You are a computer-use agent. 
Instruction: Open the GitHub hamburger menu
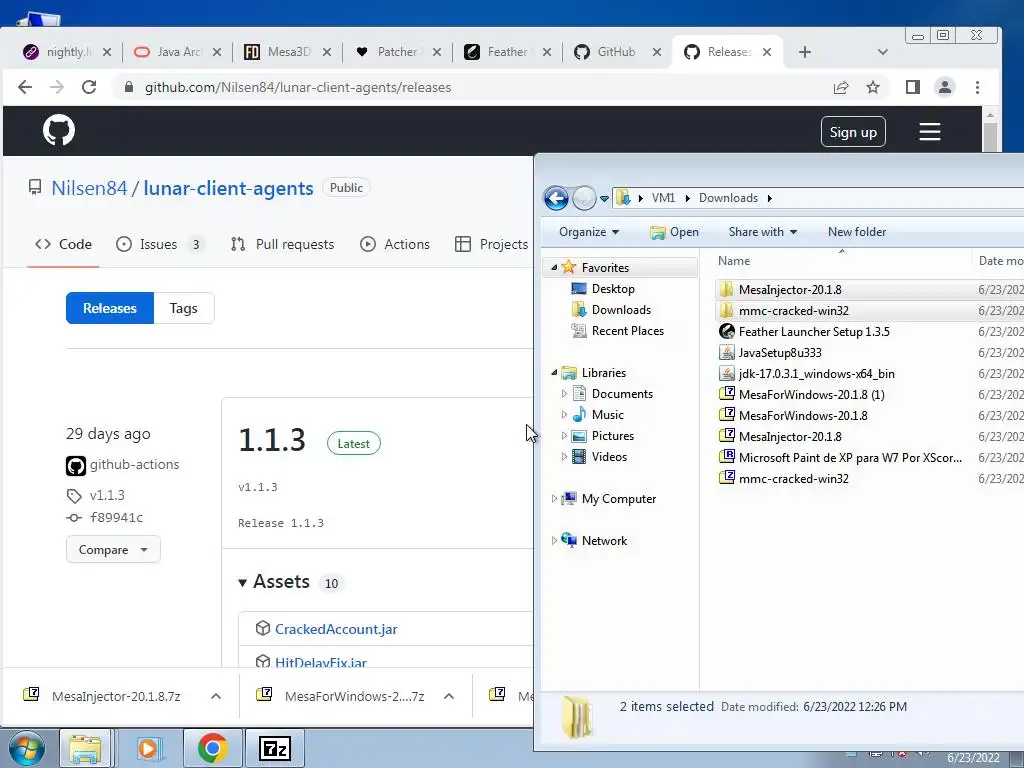tap(929, 132)
